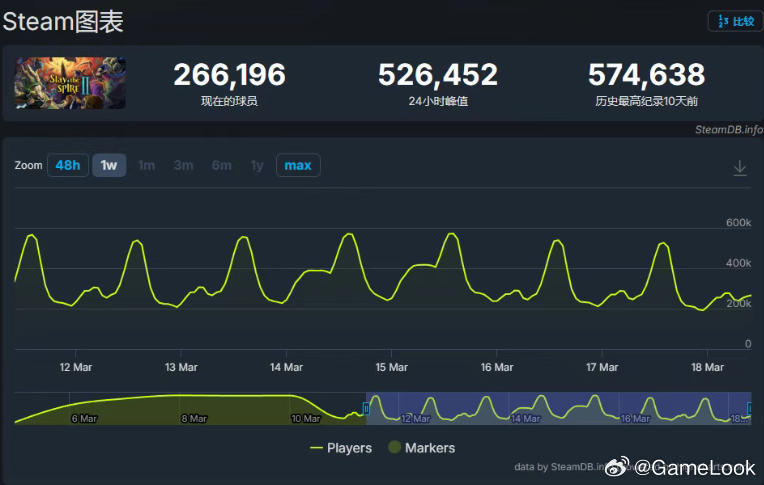Grab the left navigator range handle
Image resolution: width=764 pixels, height=485 pixels.
366,408
